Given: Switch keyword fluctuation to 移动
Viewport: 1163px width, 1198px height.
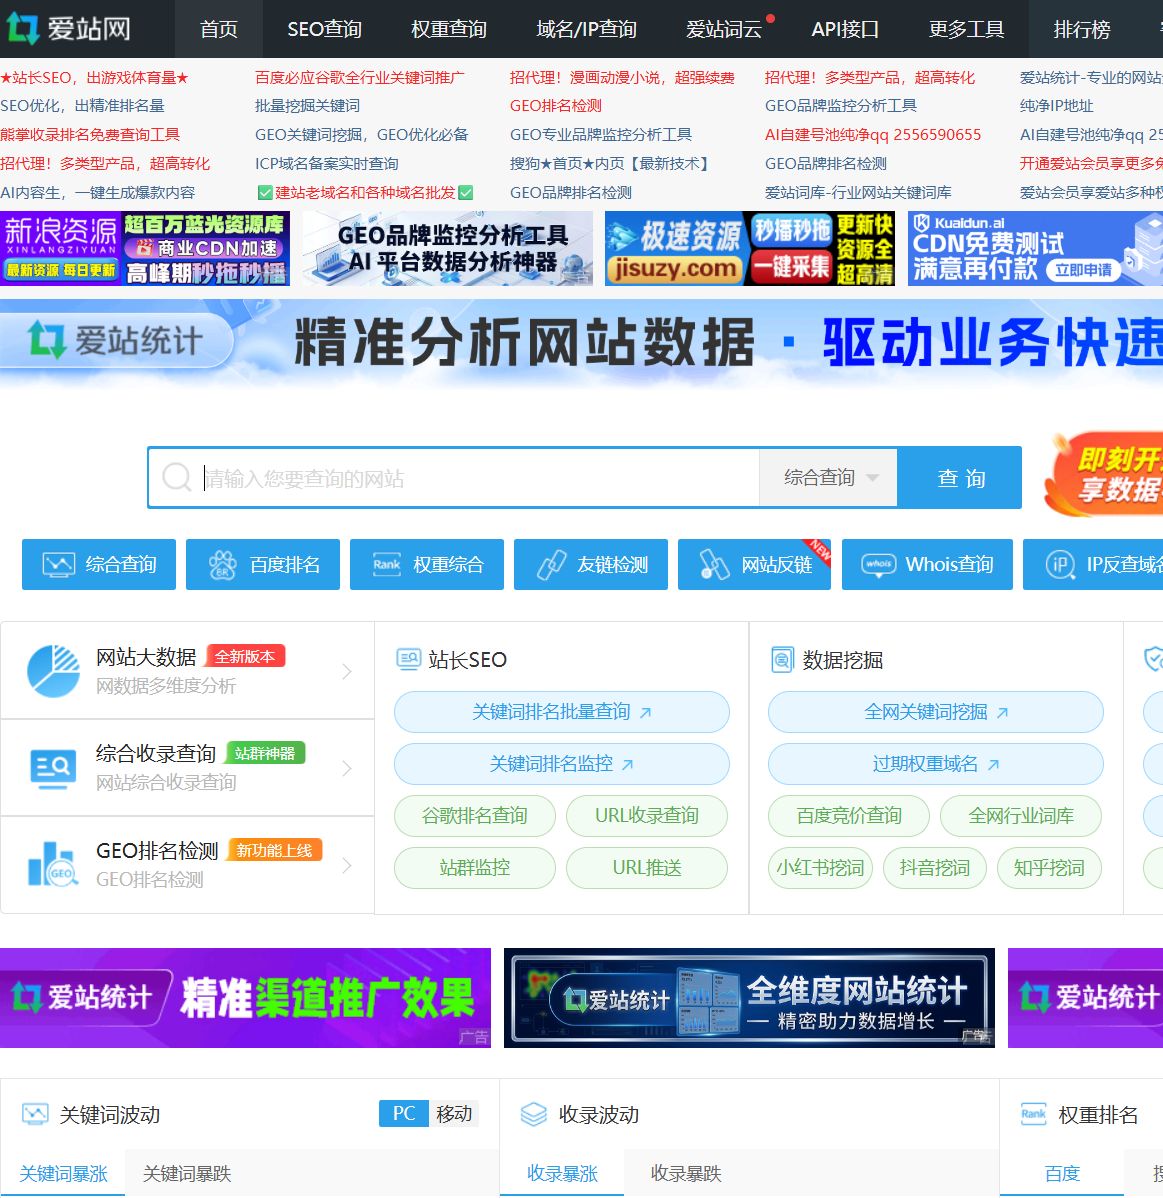Looking at the screenshot, I should coord(454,1113).
